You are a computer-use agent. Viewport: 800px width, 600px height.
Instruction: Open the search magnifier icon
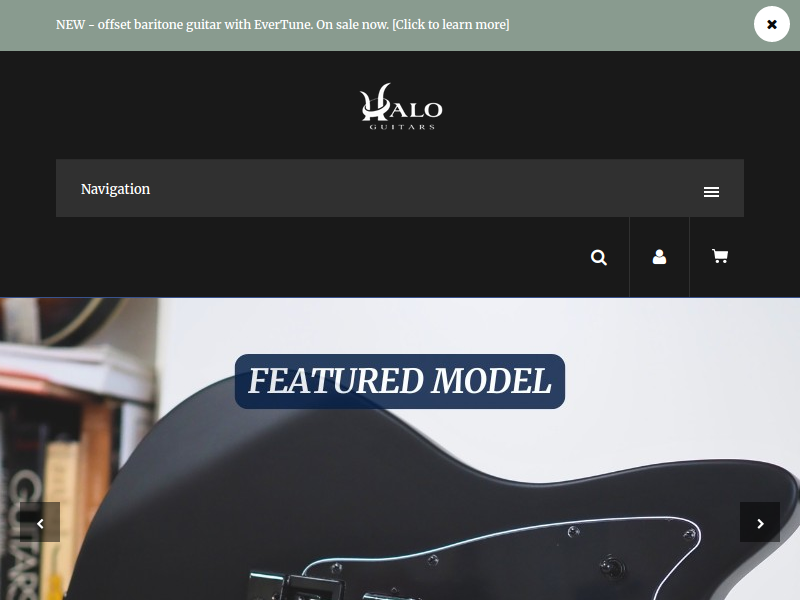pos(598,257)
